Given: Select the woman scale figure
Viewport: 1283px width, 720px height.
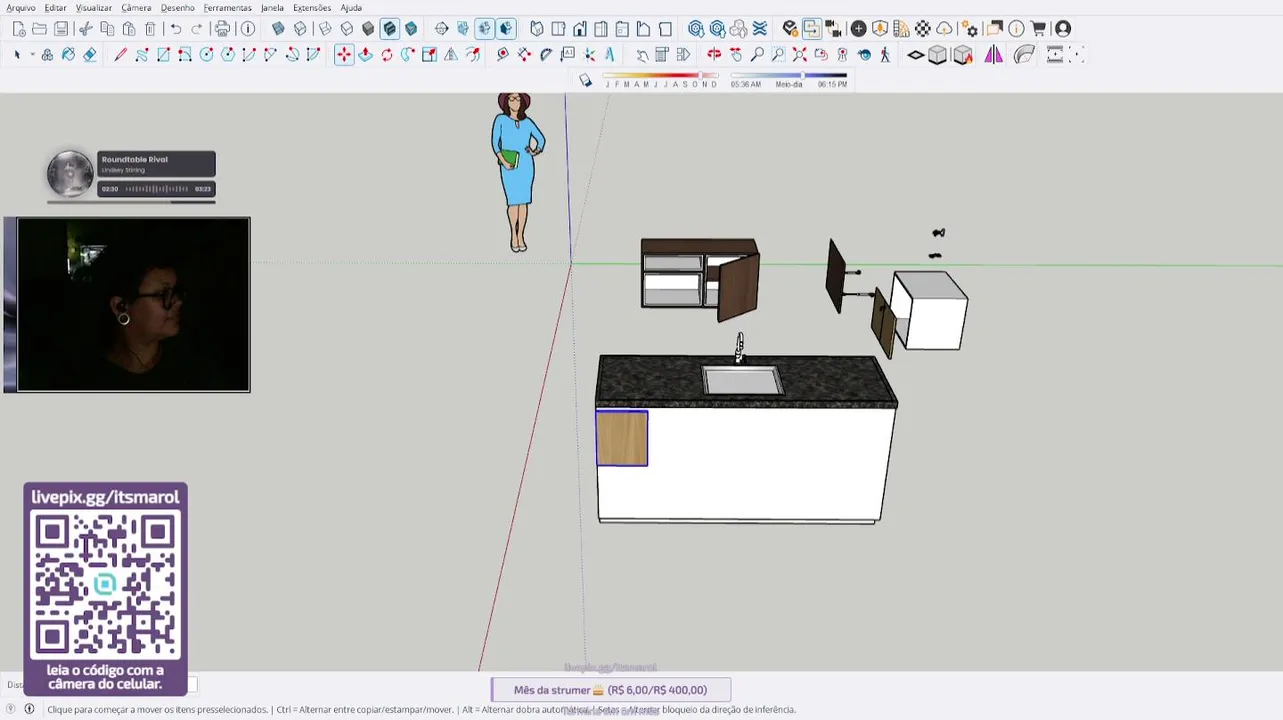Looking at the screenshot, I should [517, 172].
